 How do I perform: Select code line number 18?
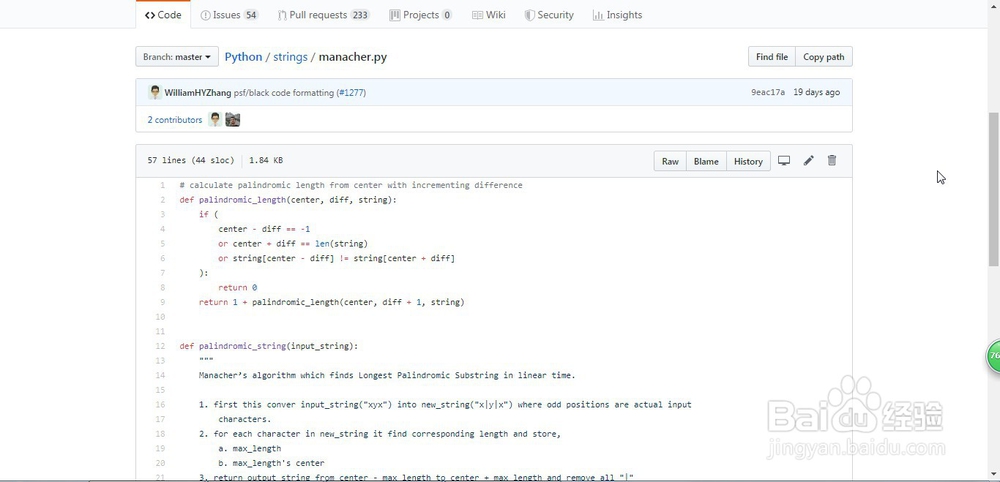click(x=161, y=434)
